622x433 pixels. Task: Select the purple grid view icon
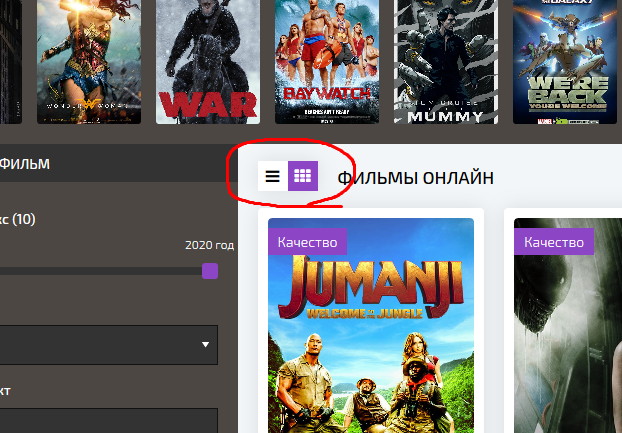pyautogui.click(x=303, y=176)
